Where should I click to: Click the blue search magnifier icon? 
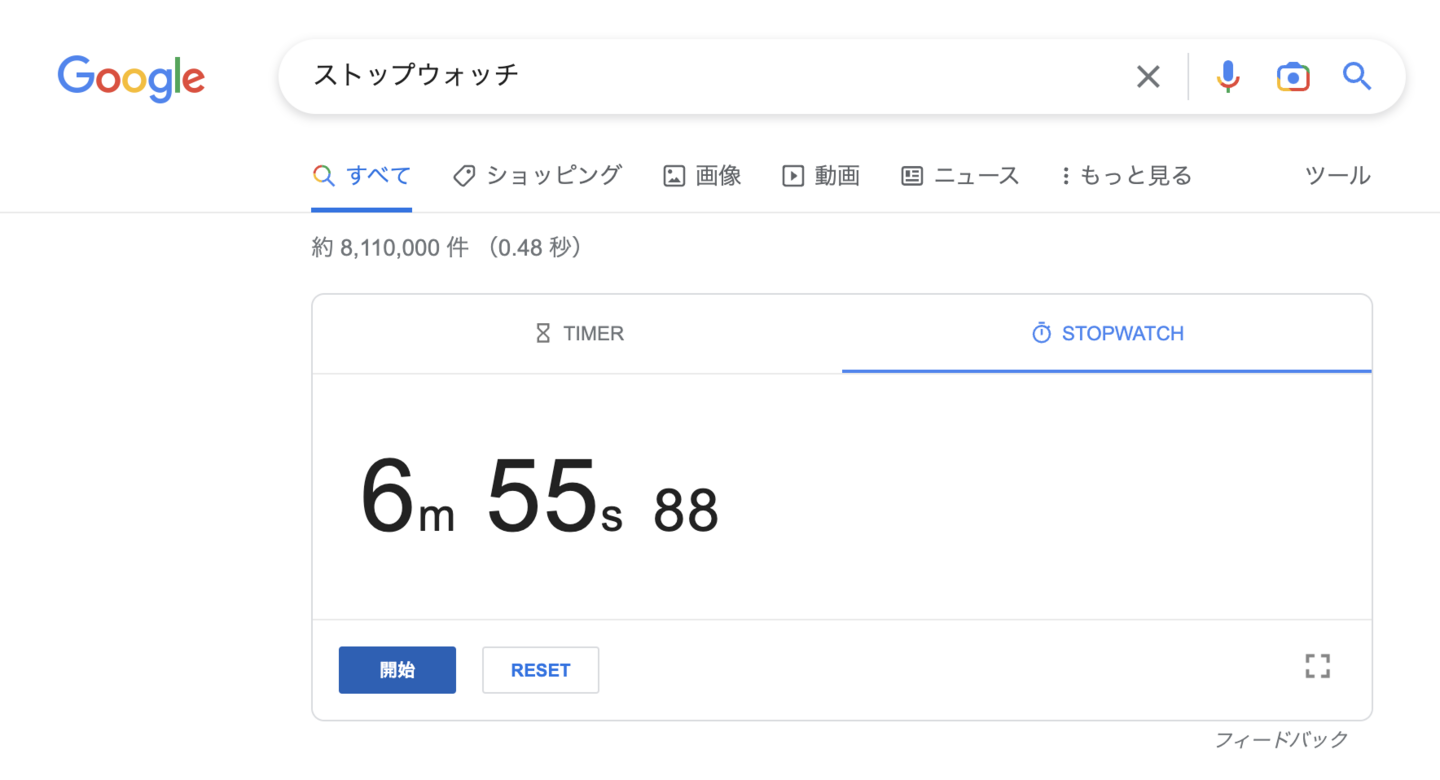click(1356, 77)
